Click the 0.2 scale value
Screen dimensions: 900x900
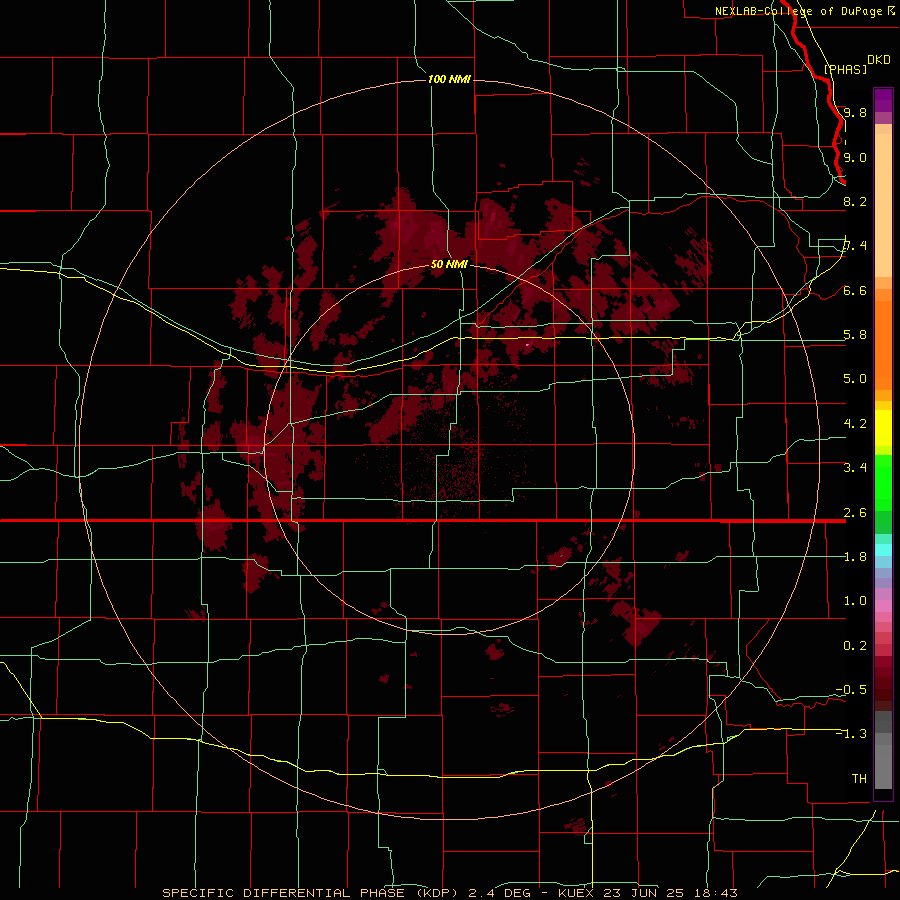[855, 646]
